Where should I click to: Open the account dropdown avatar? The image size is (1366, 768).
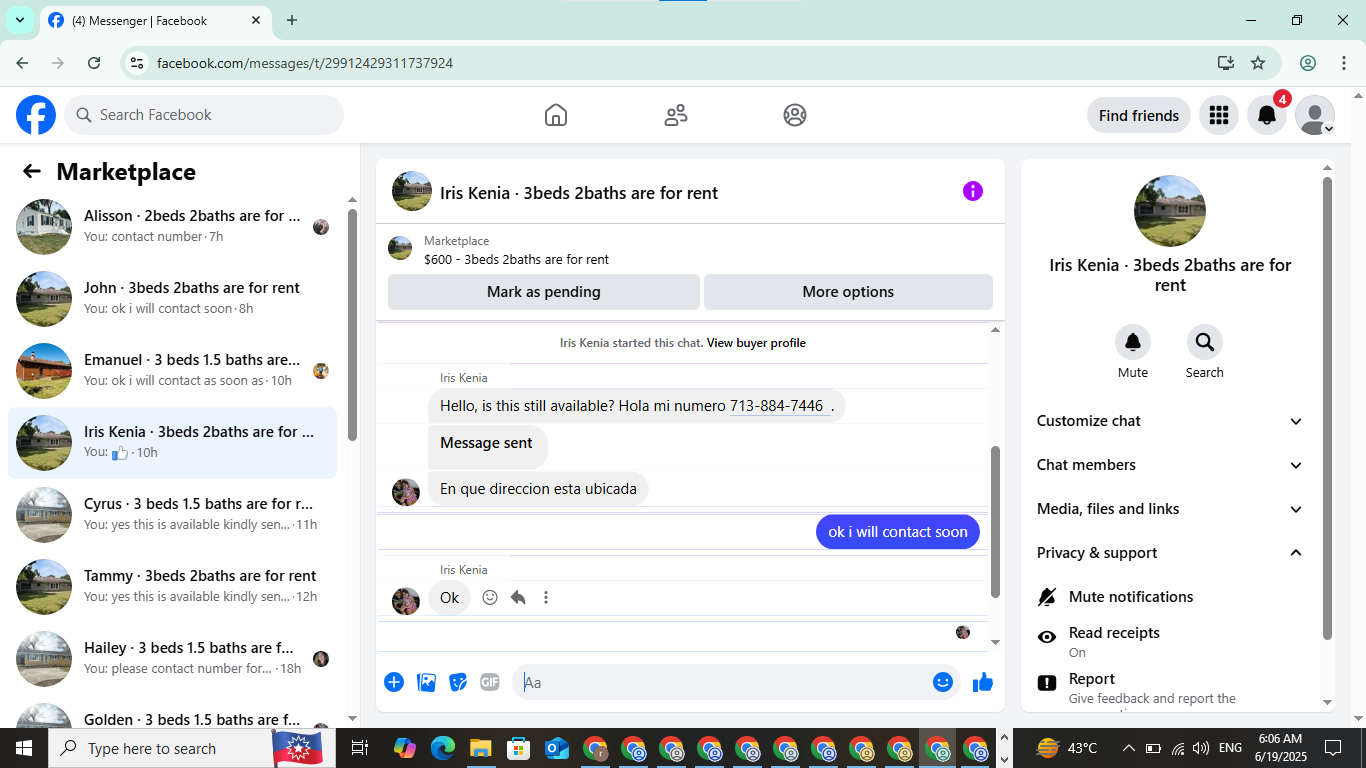1315,115
